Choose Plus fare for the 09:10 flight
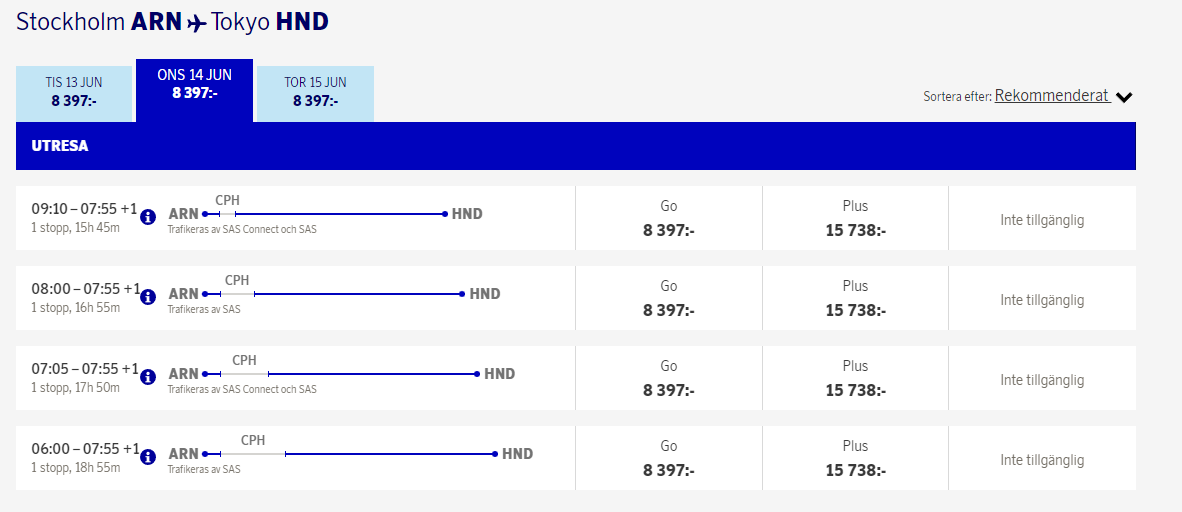Screen dimensions: 1182x512 [x=855, y=218]
